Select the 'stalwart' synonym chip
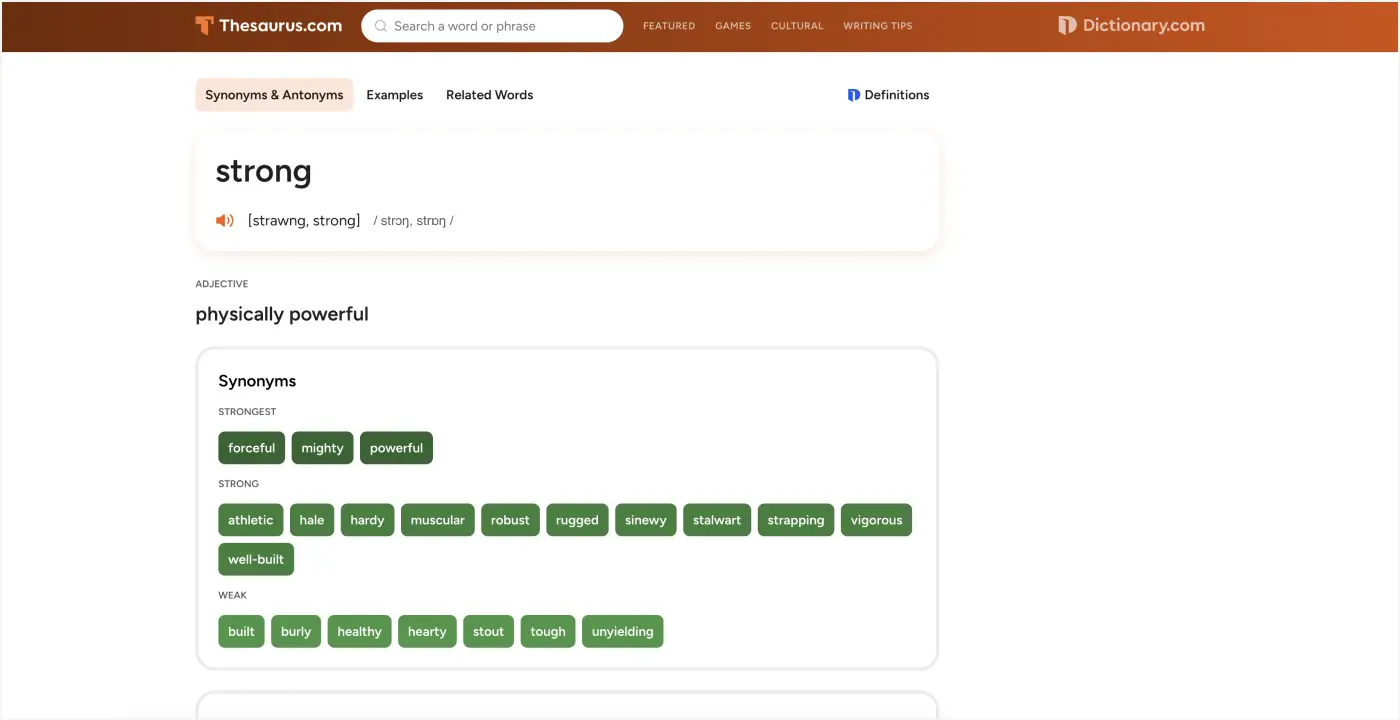1400x720 pixels. (x=716, y=520)
